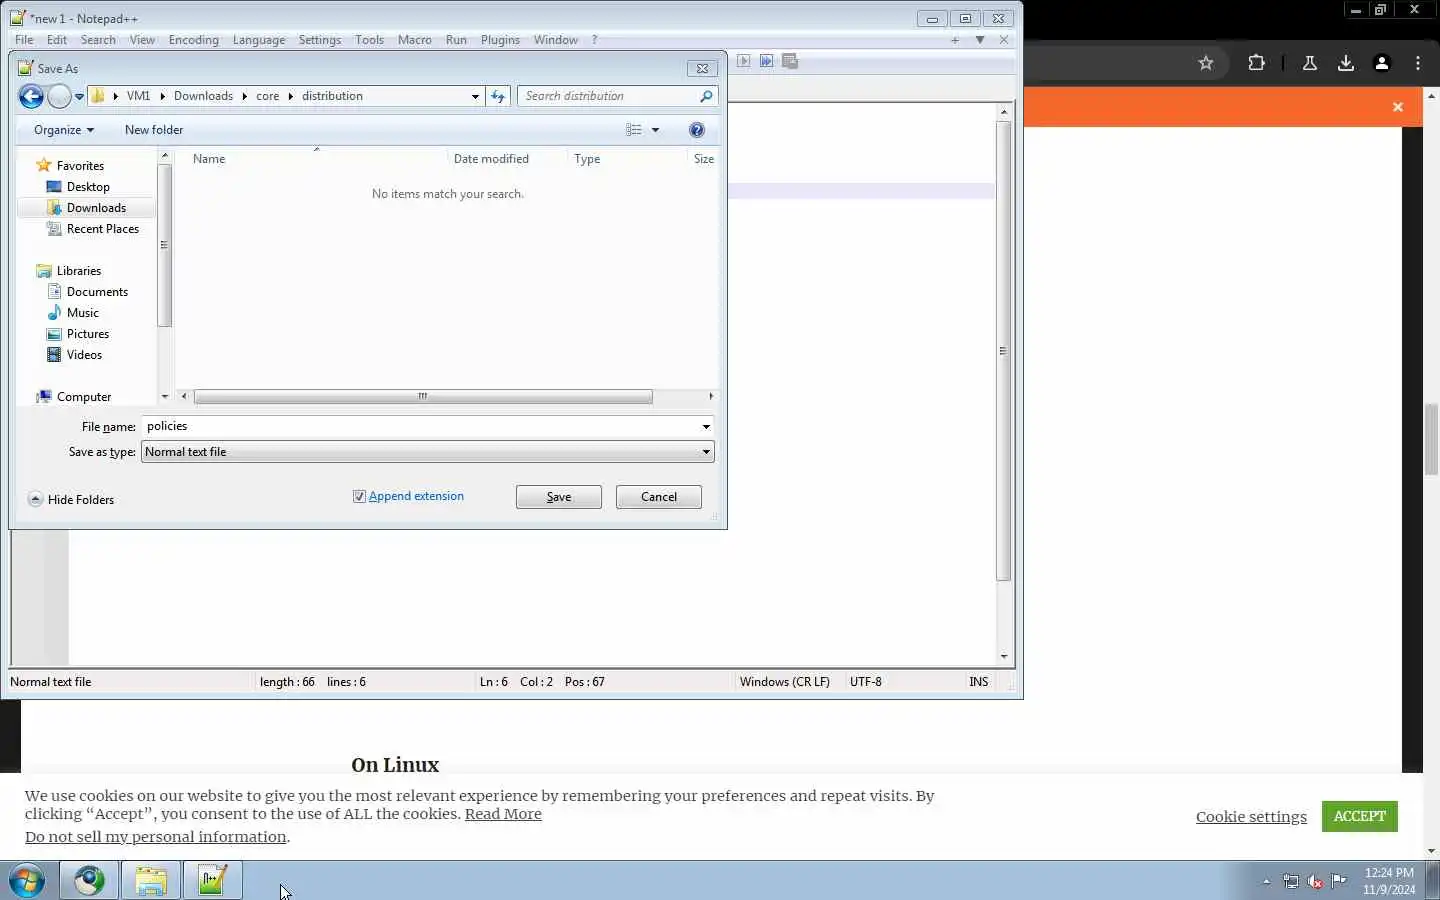Open the Notepad++ Plugins menu
This screenshot has height=900, width=1440.
500,40
